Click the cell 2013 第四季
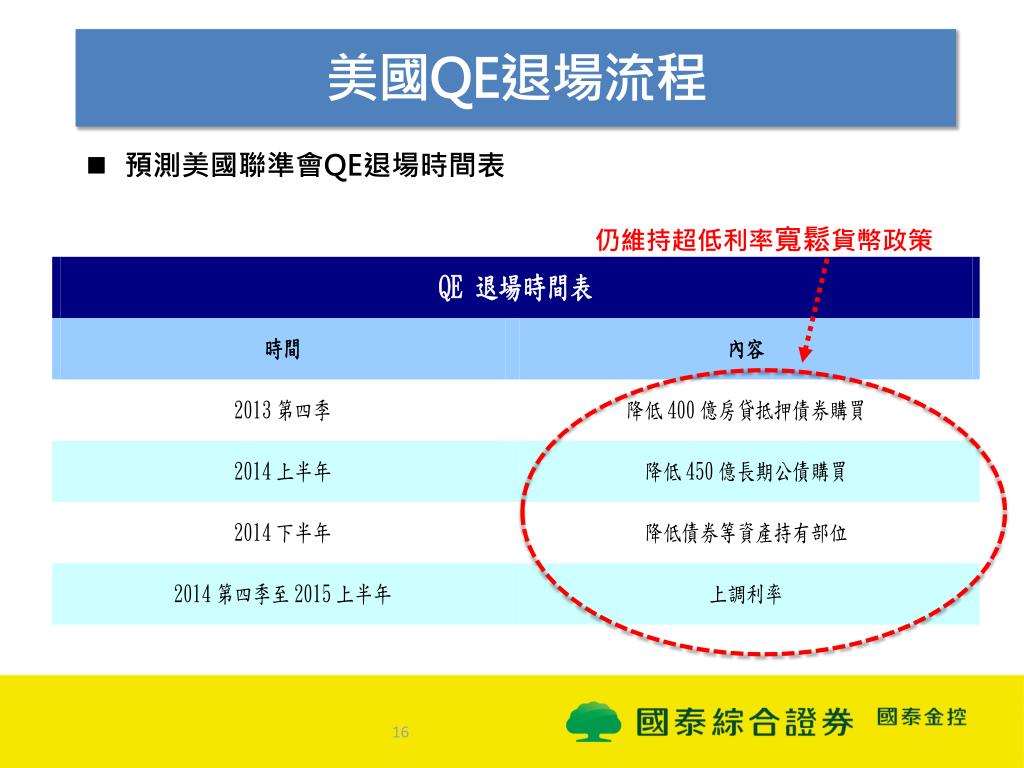Screen dimensions: 1024x768 (x=282, y=410)
